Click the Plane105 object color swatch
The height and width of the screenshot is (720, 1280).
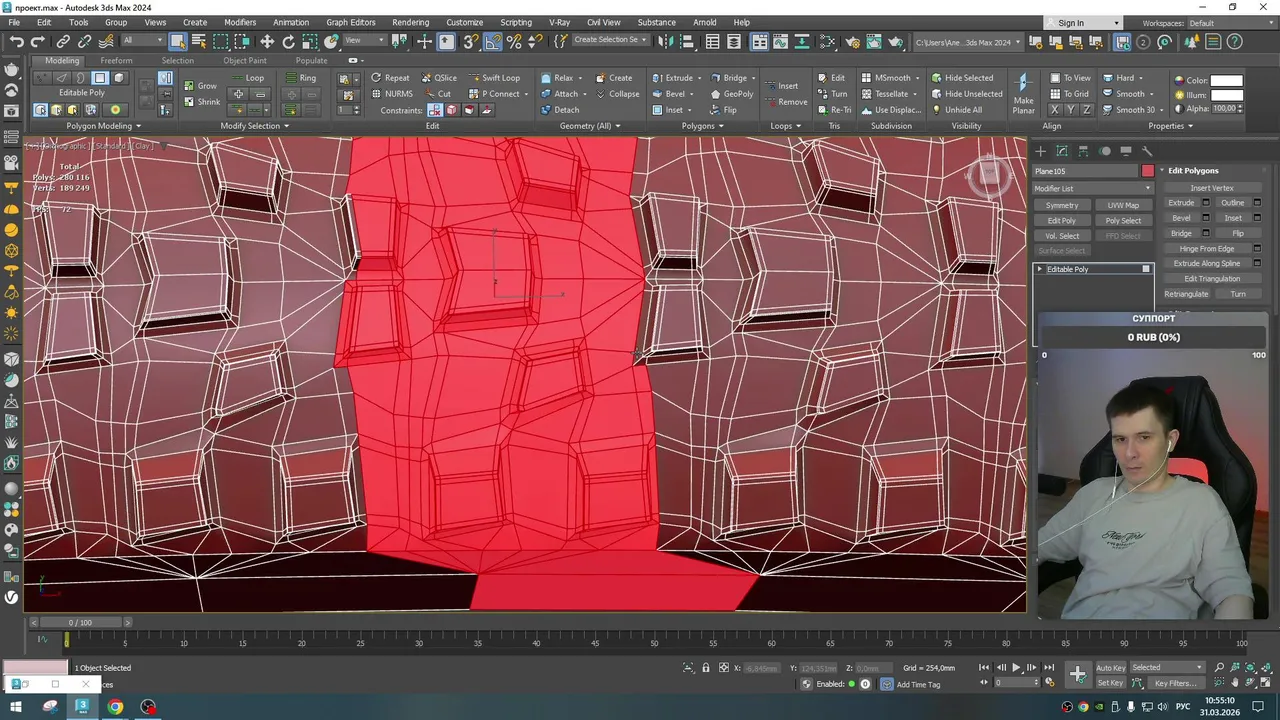pos(1147,171)
